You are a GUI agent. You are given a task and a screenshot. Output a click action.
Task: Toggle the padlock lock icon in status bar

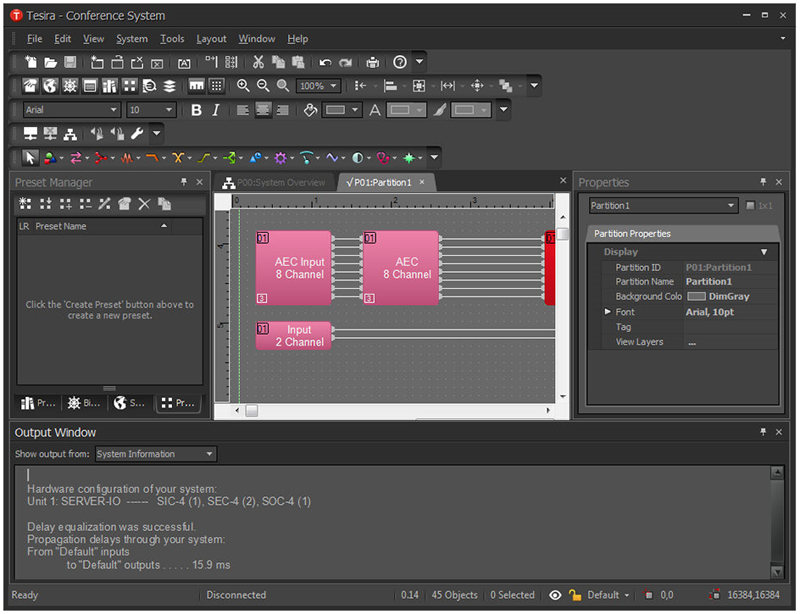point(575,595)
